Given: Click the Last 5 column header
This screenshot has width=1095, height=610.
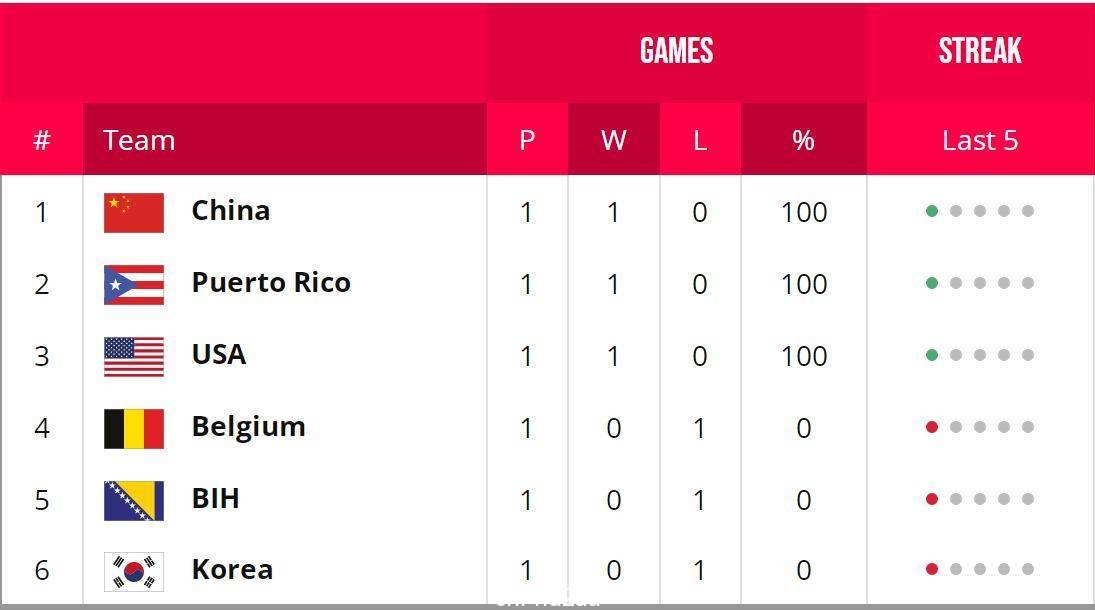Looking at the screenshot, I should coord(980,140).
